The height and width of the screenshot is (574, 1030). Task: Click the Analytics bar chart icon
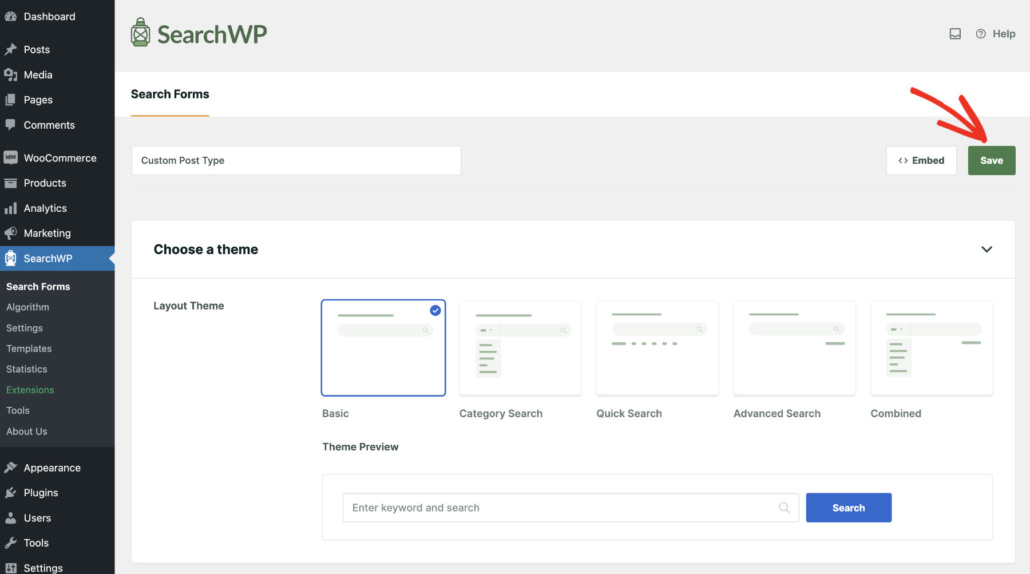point(11,208)
